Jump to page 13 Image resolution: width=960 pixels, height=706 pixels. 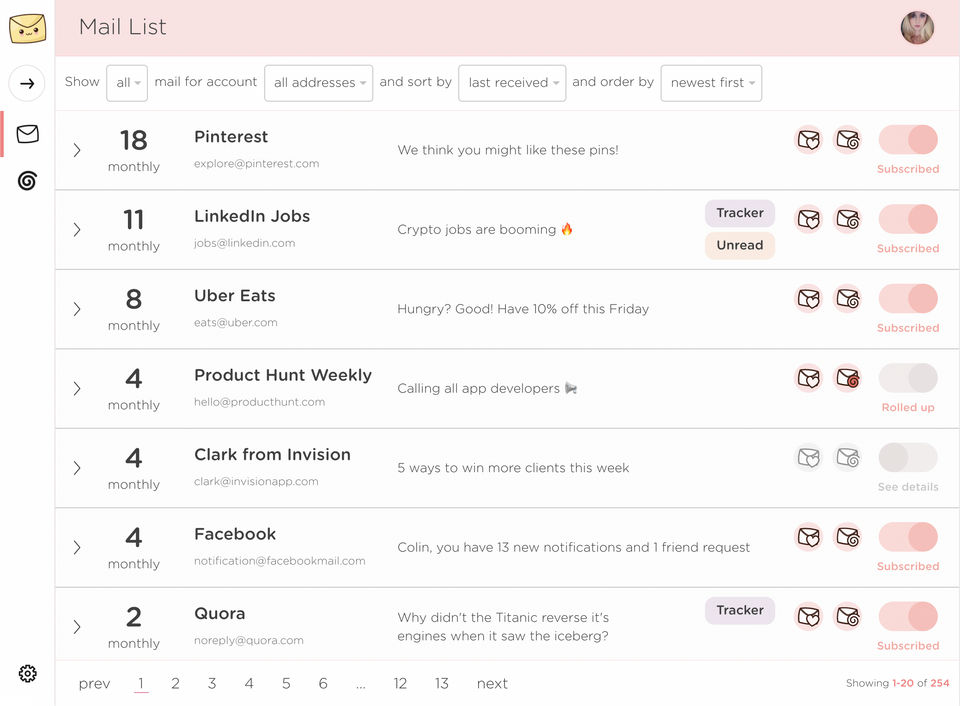pyautogui.click(x=441, y=684)
